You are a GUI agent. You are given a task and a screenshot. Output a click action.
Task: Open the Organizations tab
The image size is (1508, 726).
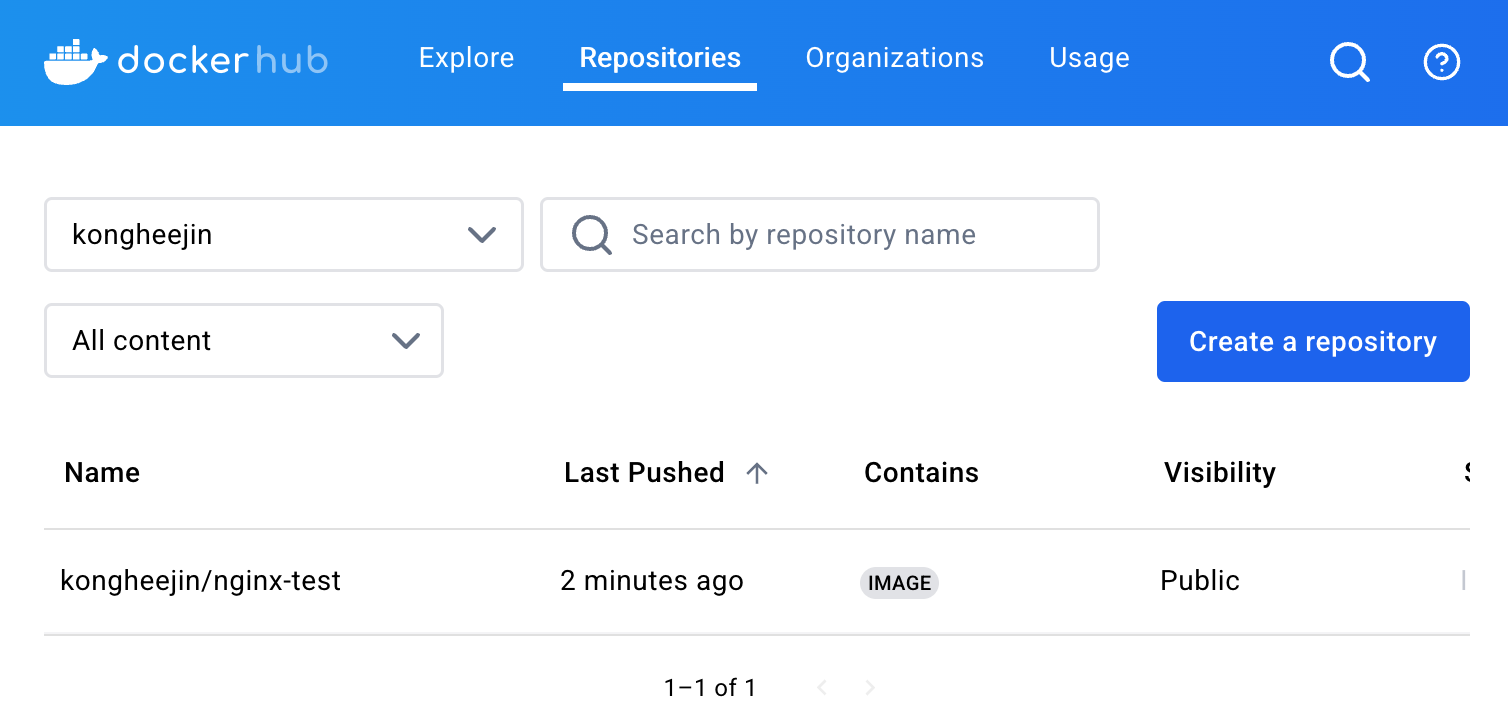pyautogui.click(x=895, y=58)
